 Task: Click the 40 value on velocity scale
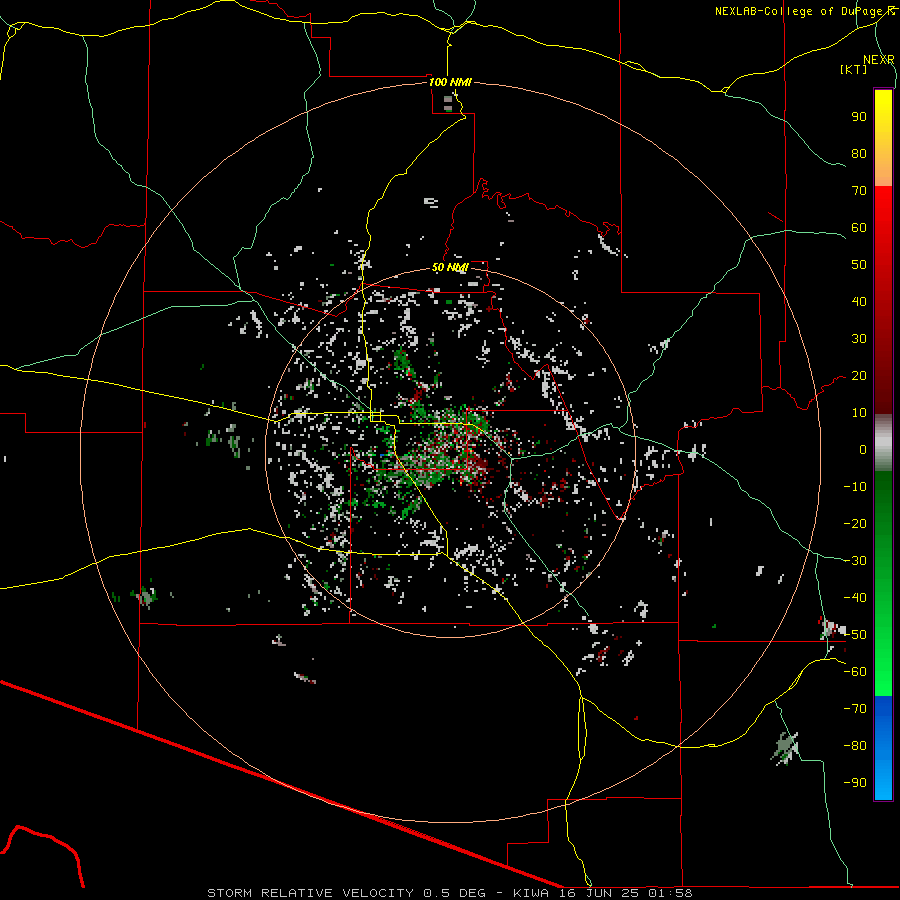pos(859,302)
